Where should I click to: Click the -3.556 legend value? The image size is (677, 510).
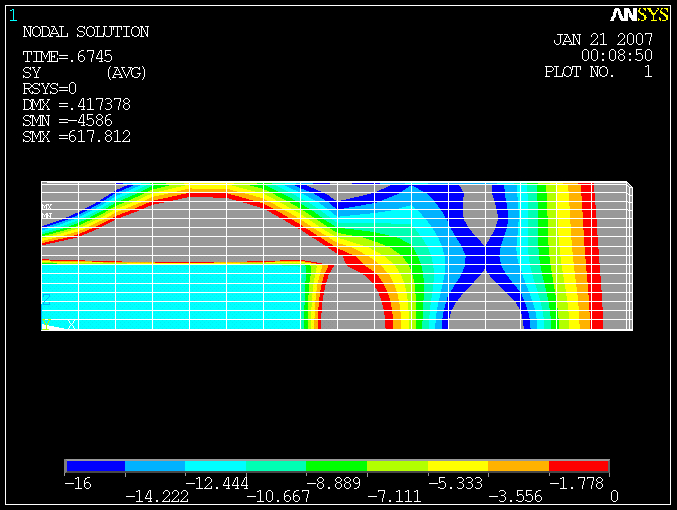[x=515, y=497]
